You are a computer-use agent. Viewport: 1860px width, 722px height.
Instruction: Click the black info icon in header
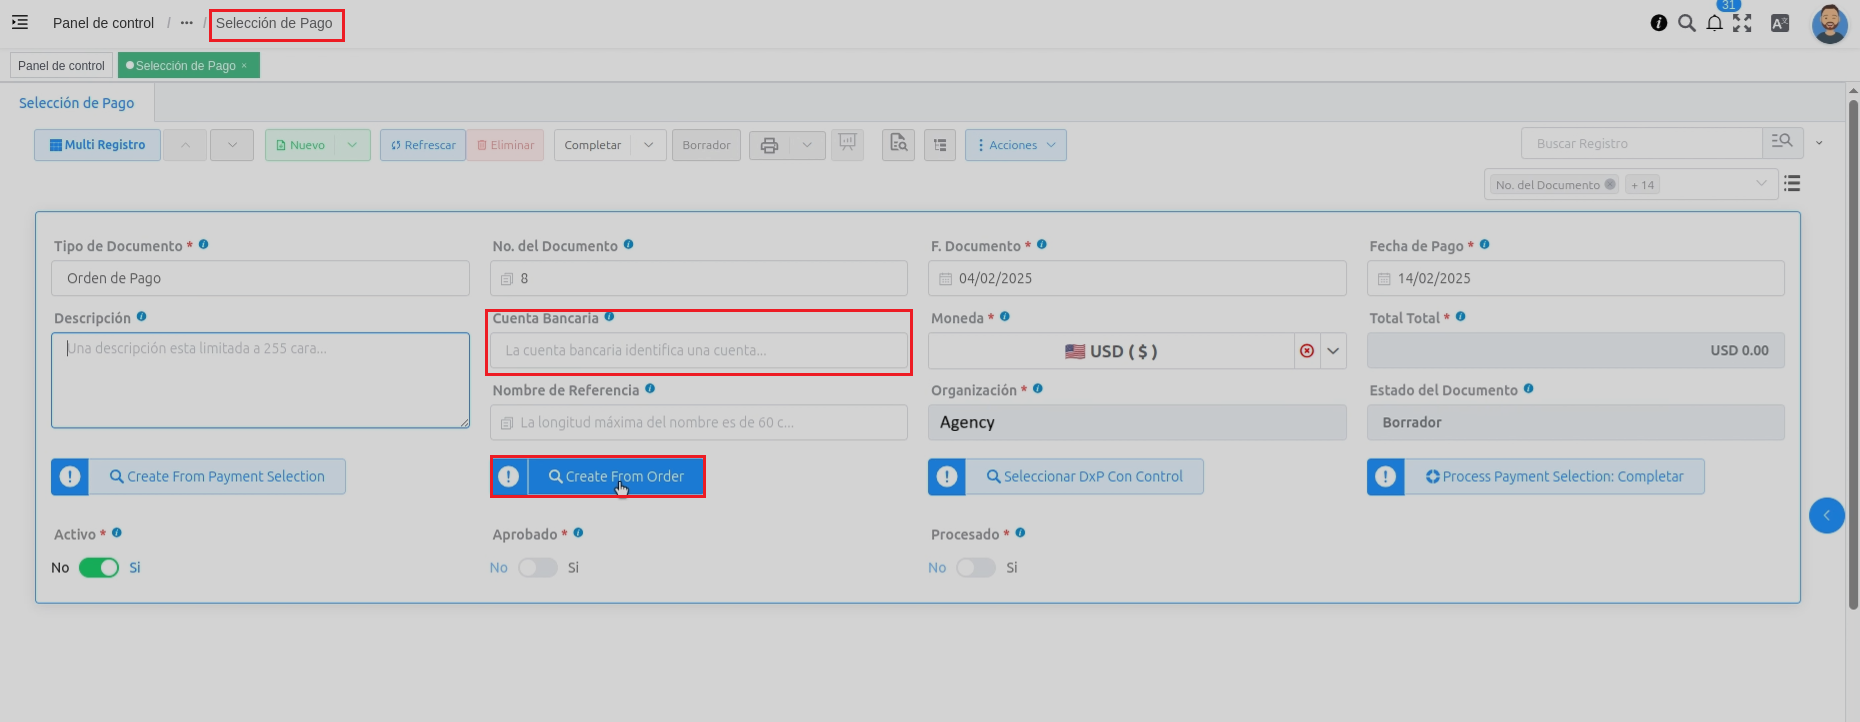[1659, 23]
